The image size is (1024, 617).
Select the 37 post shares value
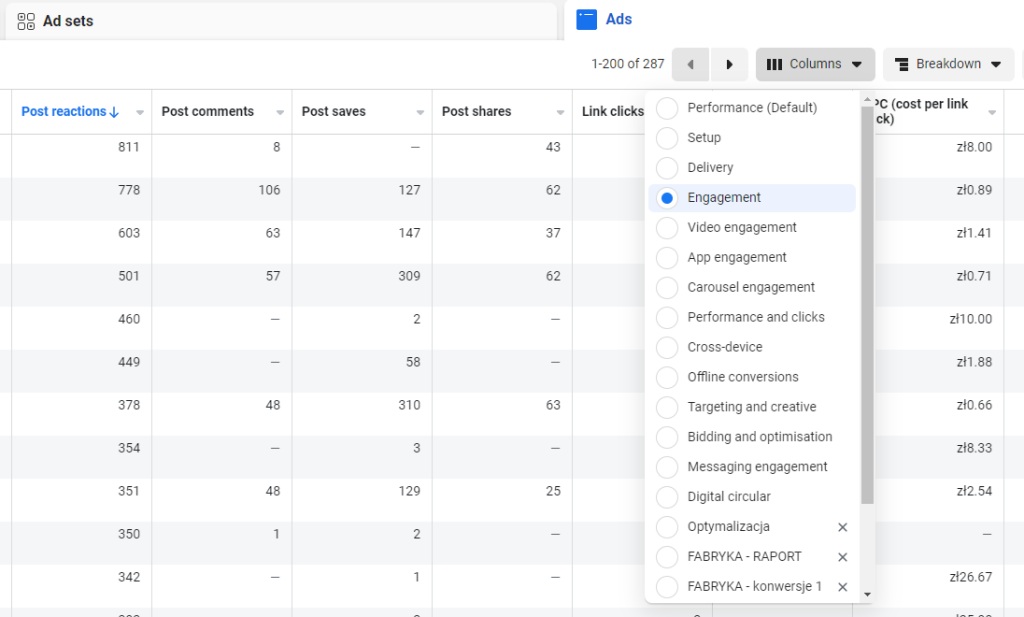pyautogui.click(x=553, y=233)
